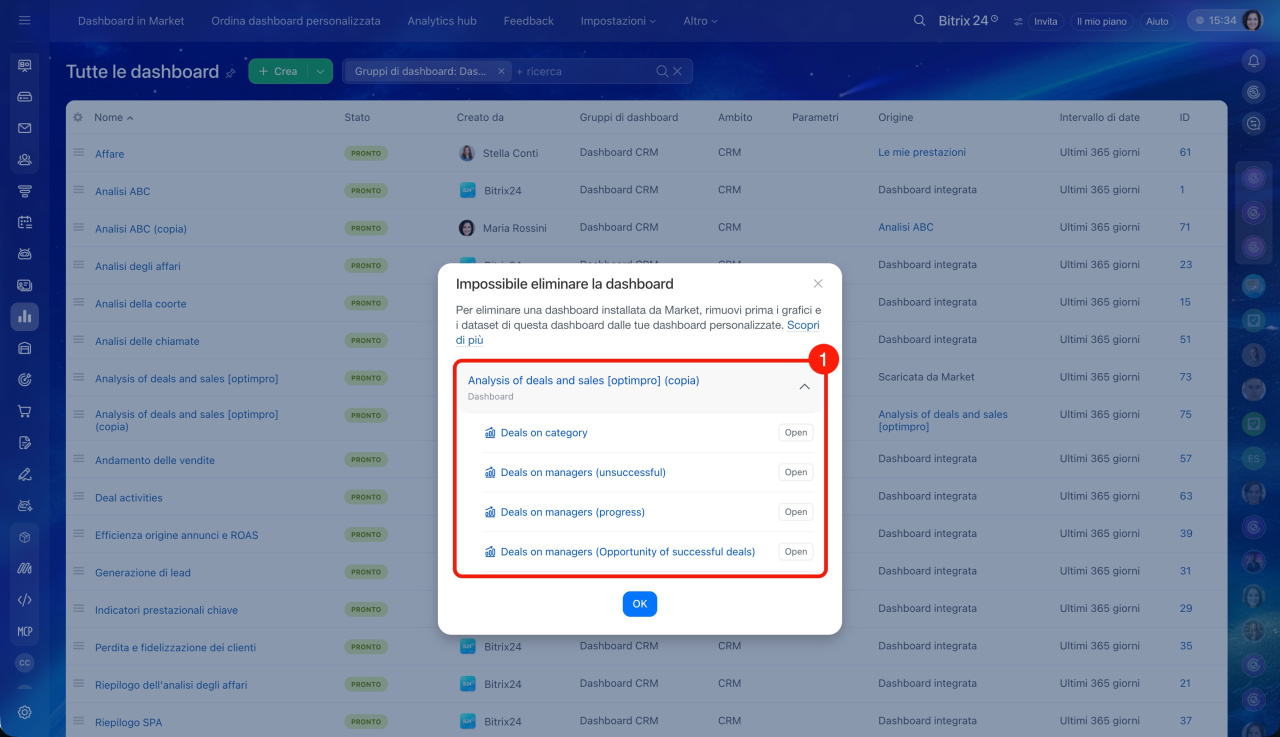Expand the Crea button dropdown arrow
This screenshot has height=737, width=1280.
[319, 71]
